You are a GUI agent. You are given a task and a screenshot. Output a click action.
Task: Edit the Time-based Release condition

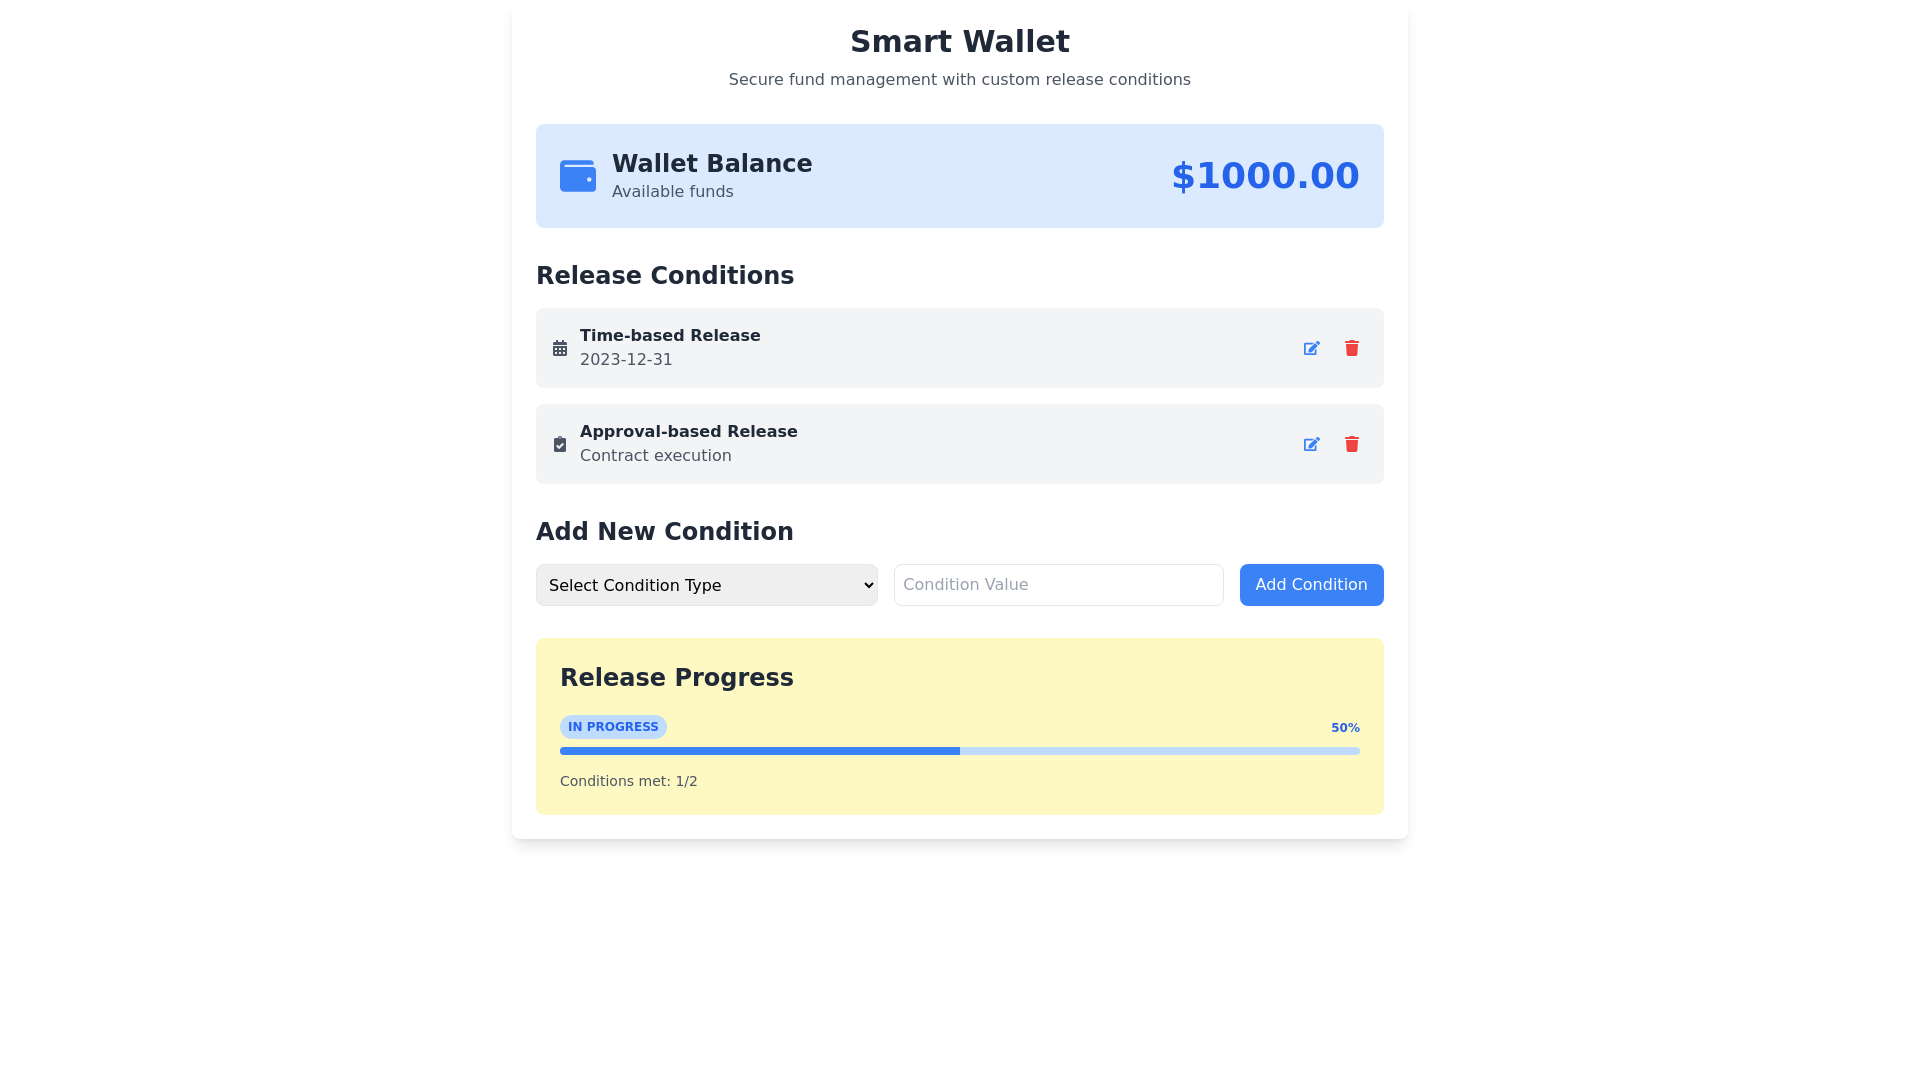pyautogui.click(x=1311, y=348)
